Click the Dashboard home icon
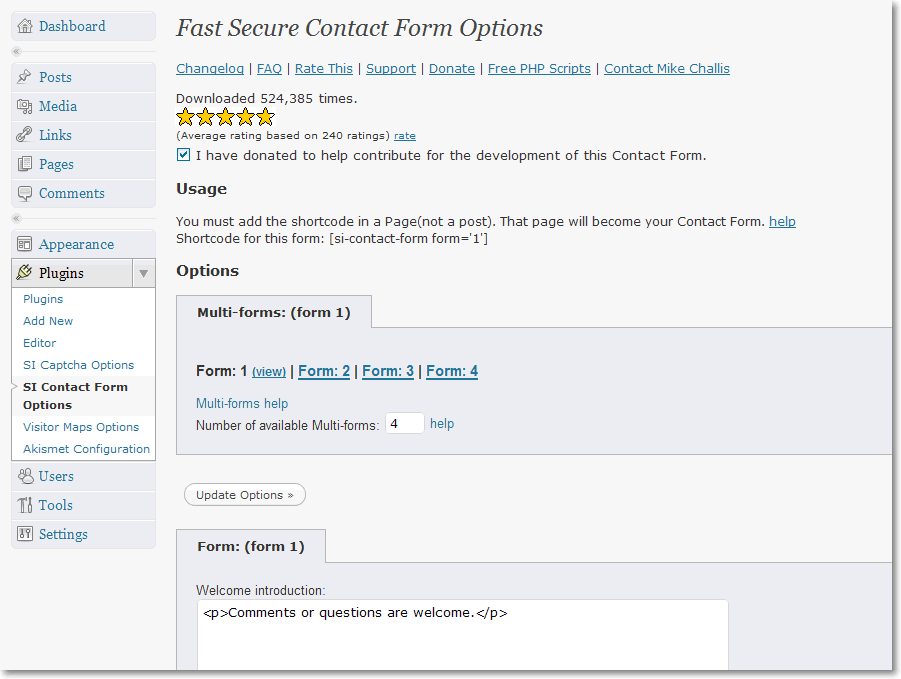This screenshot has height=679, width=901. tap(25, 26)
